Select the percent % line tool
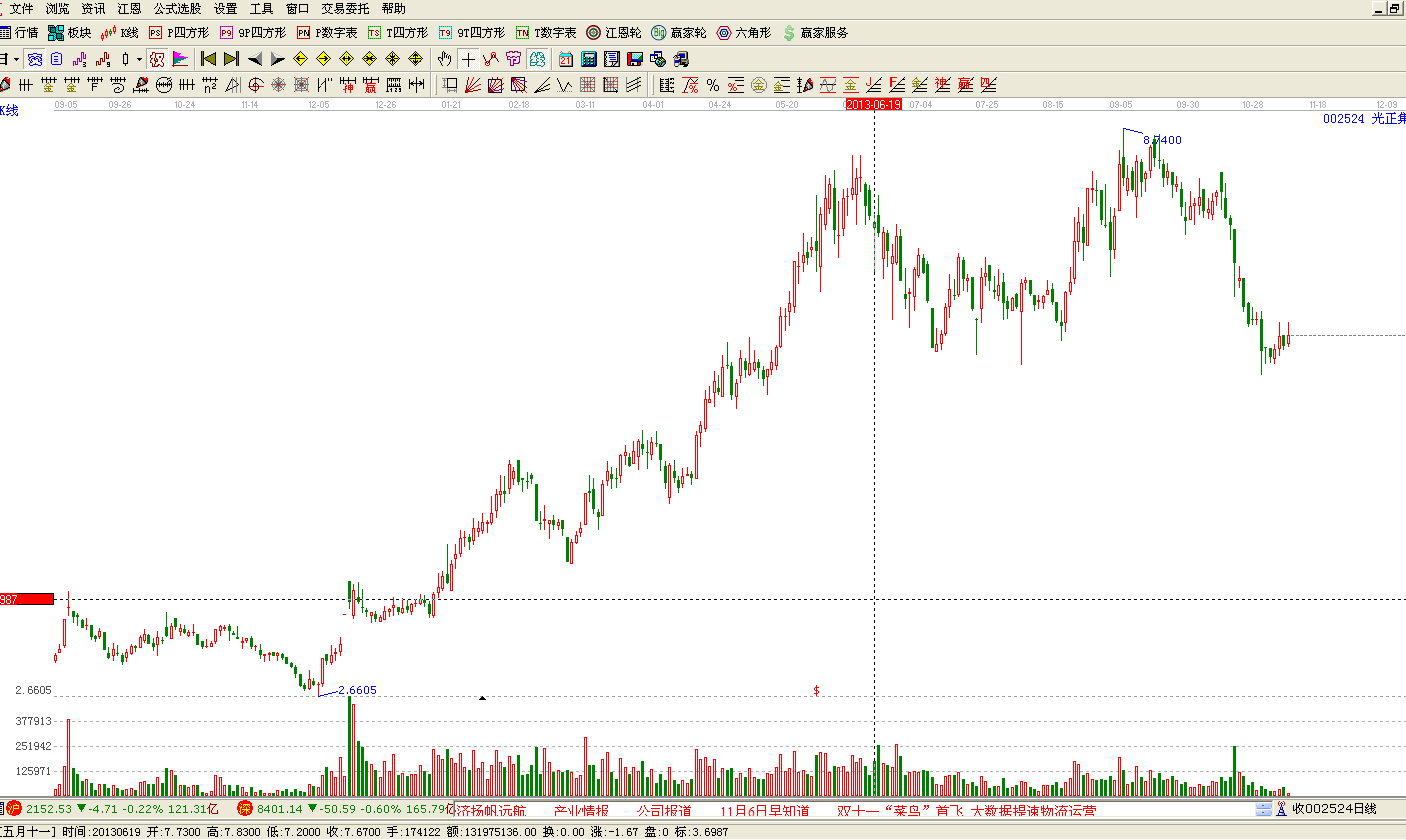The height and width of the screenshot is (840, 1406). pos(713,85)
